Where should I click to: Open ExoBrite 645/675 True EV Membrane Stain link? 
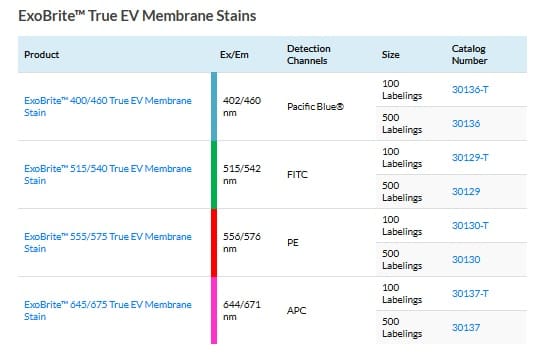pyautogui.click(x=108, y=311)
